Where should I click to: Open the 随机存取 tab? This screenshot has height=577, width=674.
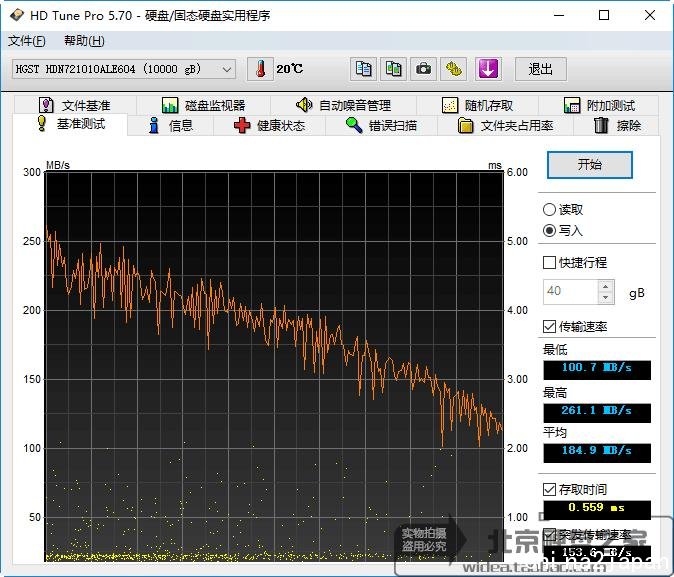click(477, 105)
